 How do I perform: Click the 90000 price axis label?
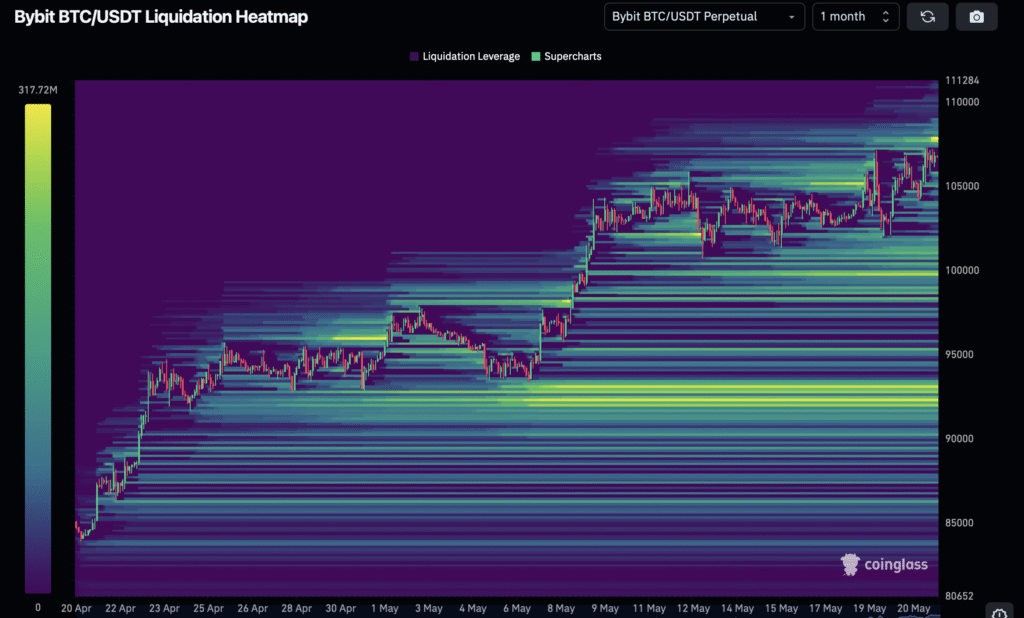coord(959,438)
